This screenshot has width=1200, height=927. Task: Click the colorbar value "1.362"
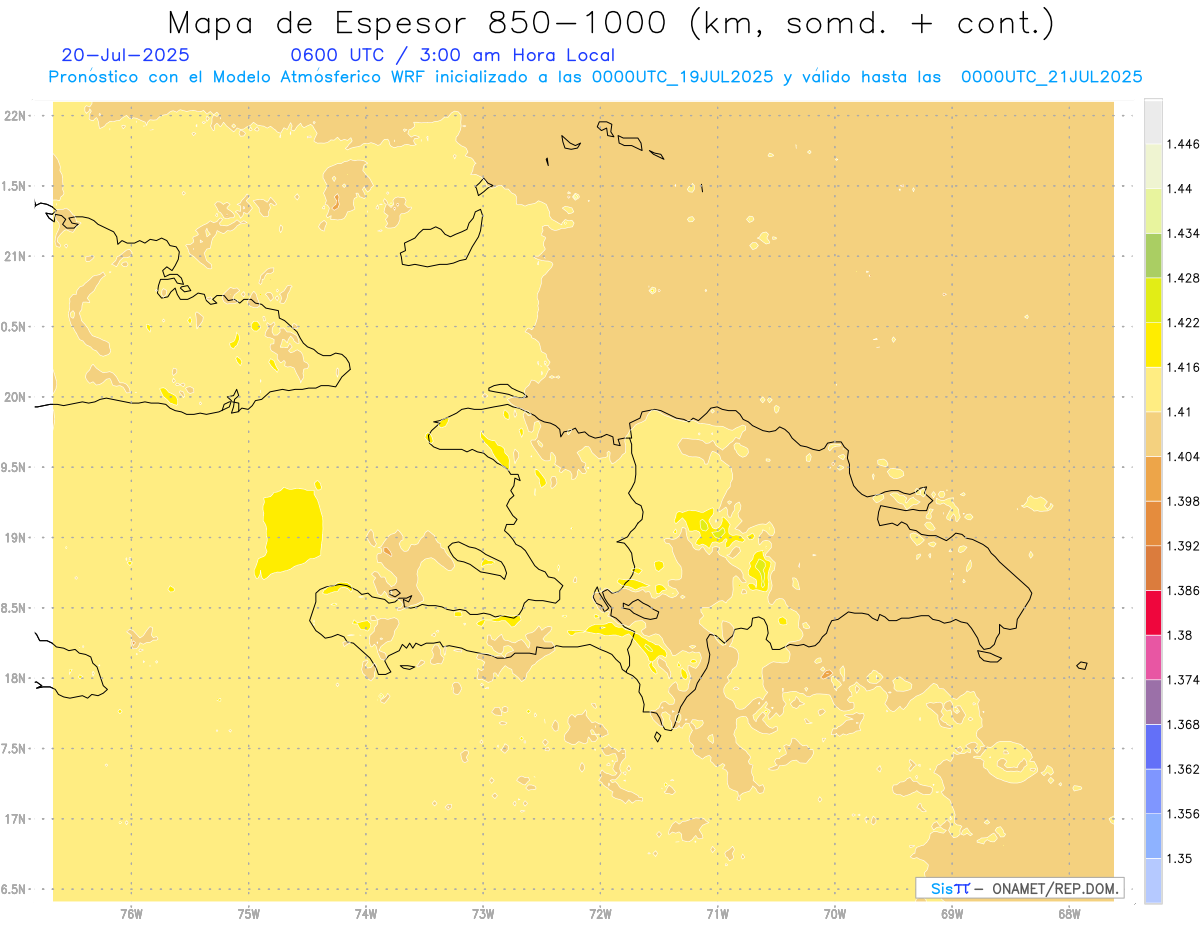click(1183, 769)
